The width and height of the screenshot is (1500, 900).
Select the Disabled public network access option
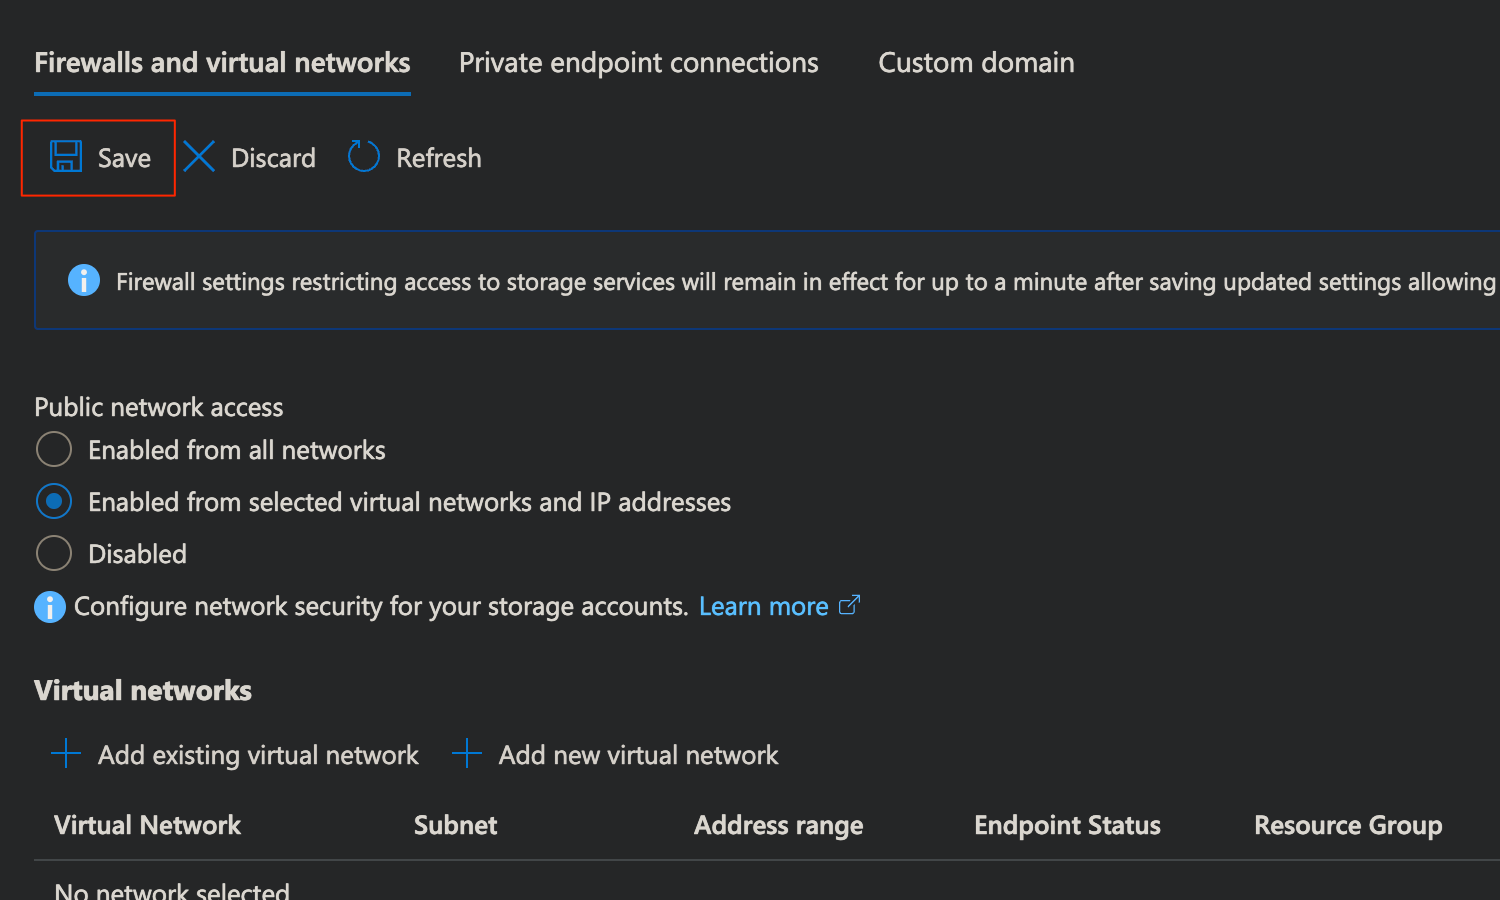[x=54, y=554]
